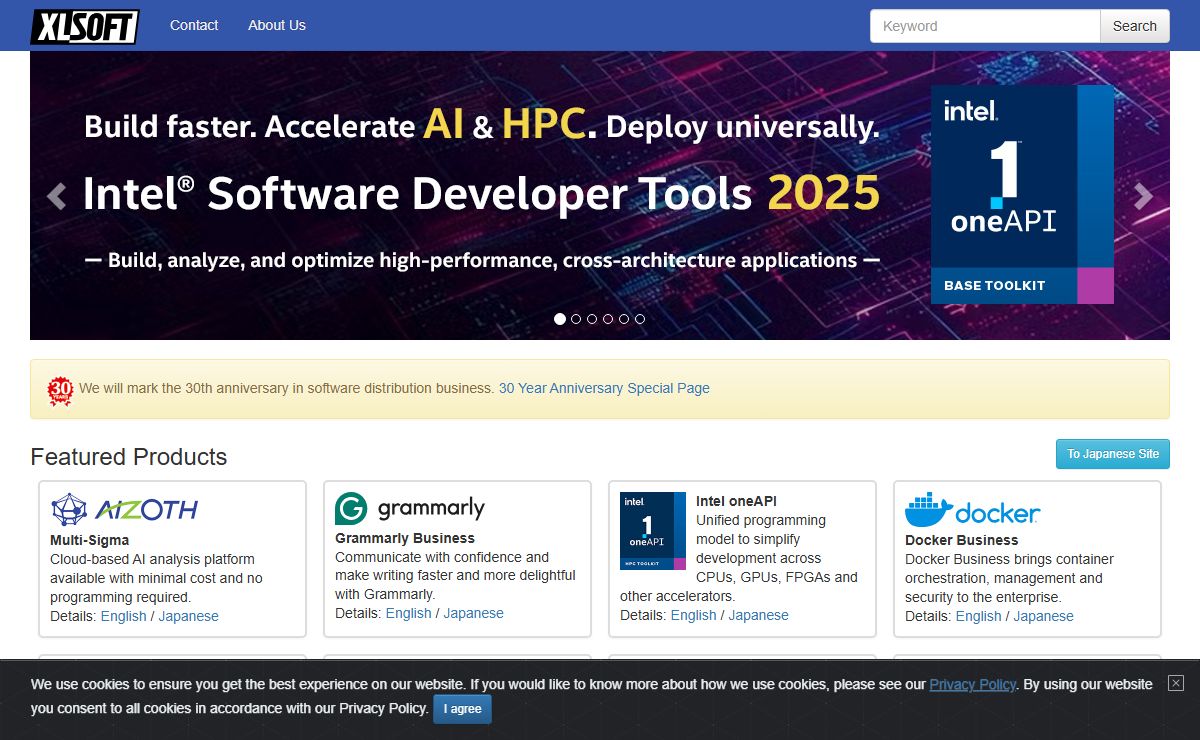
Task: Open the Contact page
Action: click(194, 25)
